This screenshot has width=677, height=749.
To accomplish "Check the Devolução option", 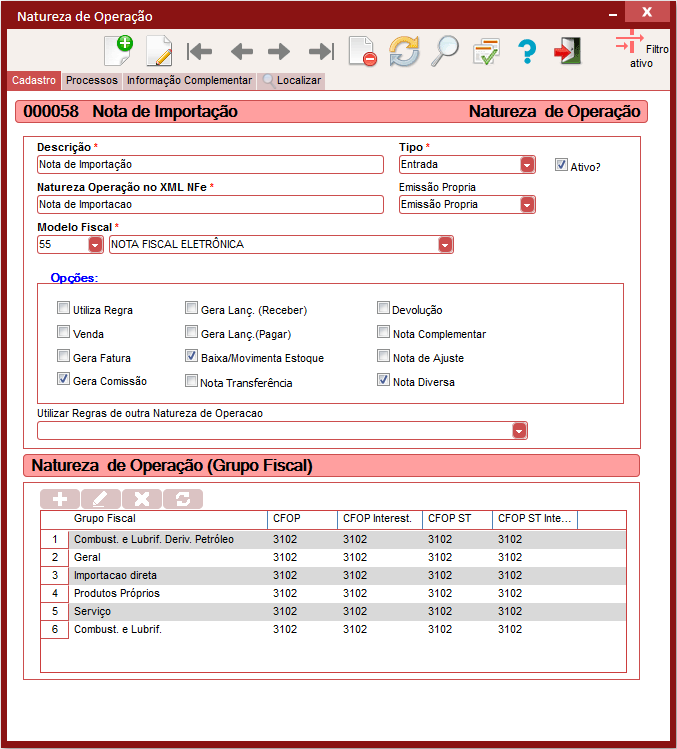I will (x=383, y=308).
